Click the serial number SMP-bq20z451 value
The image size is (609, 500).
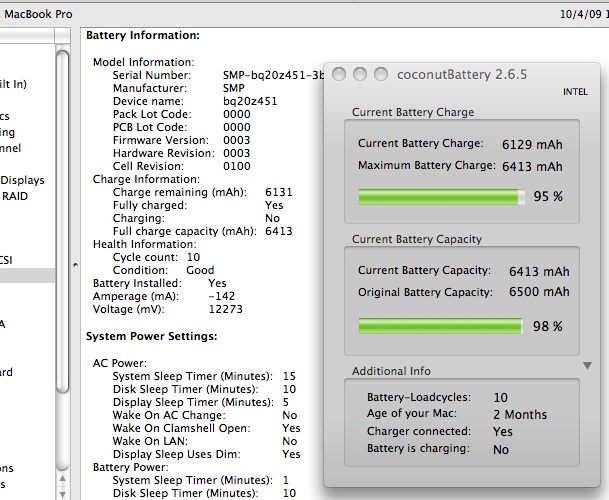[273, 75]
